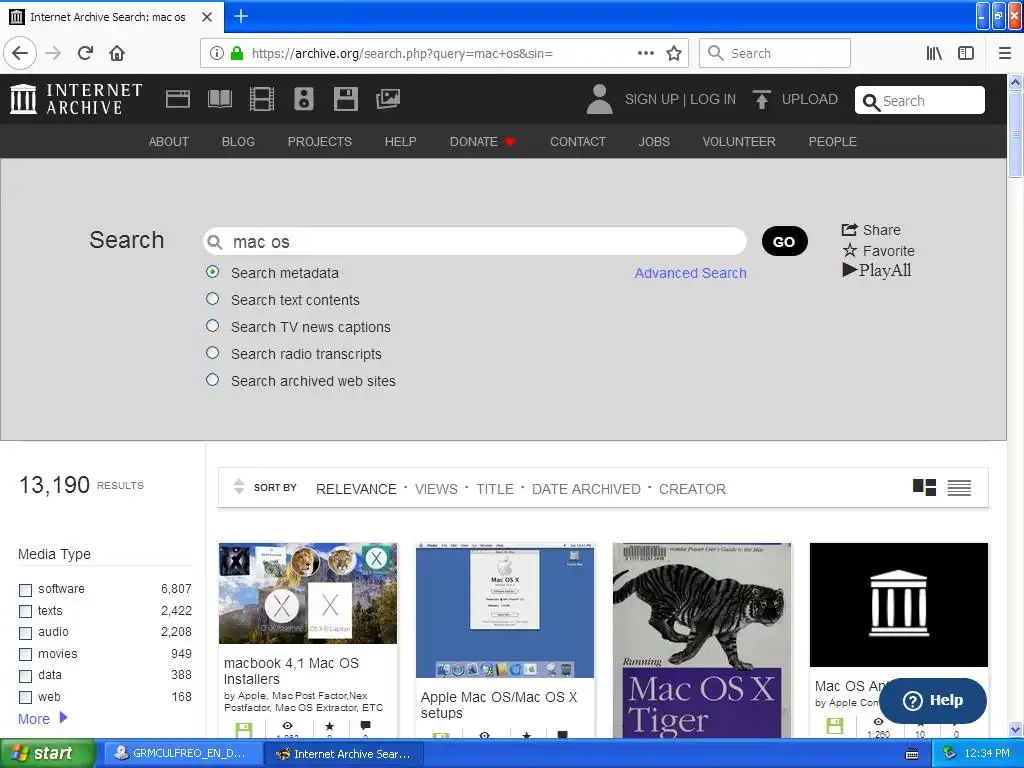Toggle the browser sidebar icon
Viewport: 1024px width, 768px height.
point(966,54)
